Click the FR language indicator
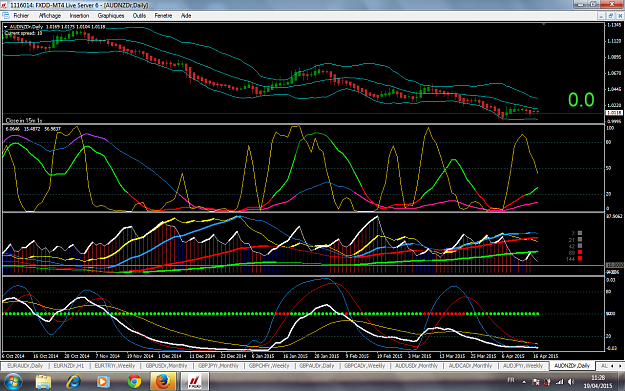 pyautogui.click(x=511, y=380)
